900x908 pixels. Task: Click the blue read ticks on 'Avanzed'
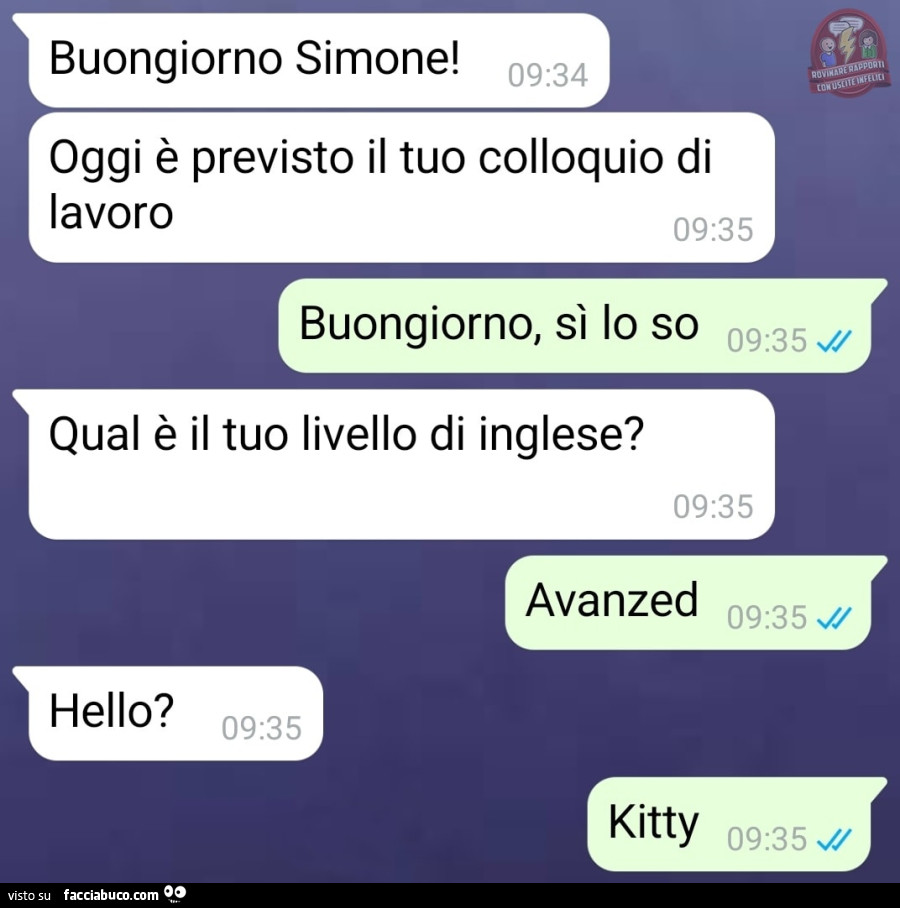(834, 618)
